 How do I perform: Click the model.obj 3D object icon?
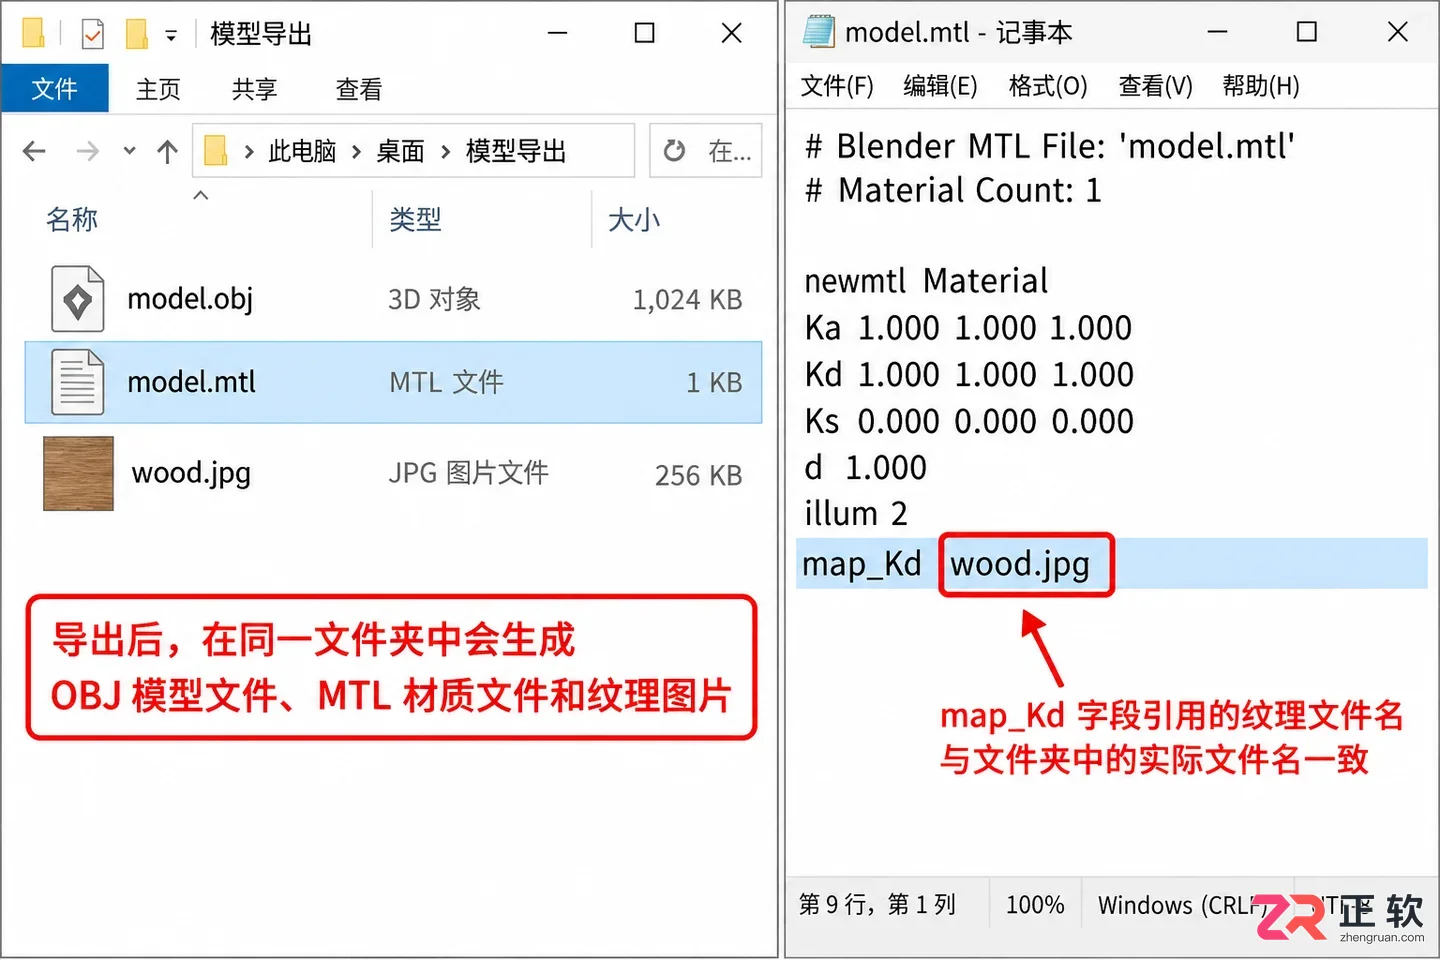78,299
